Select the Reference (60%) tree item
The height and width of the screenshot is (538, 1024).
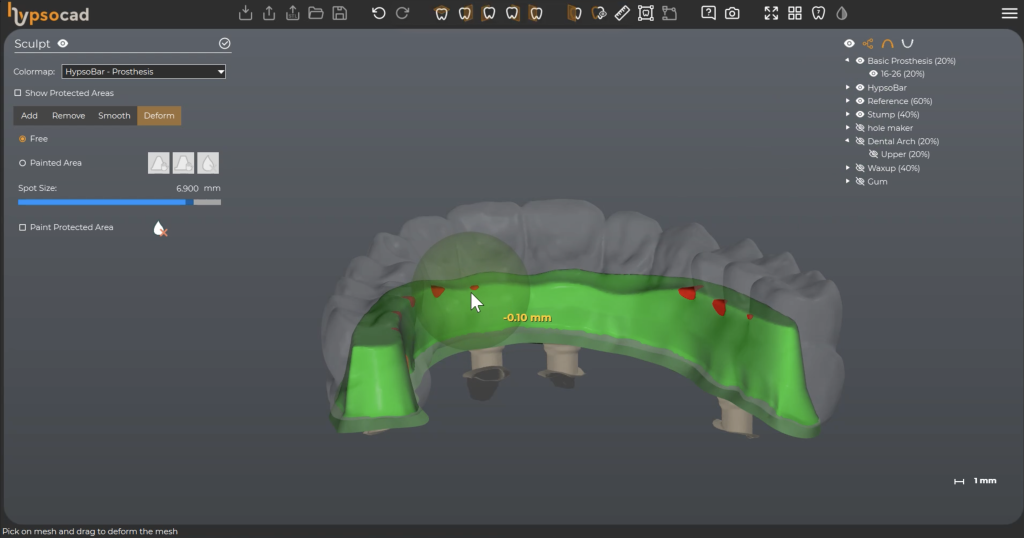pyautogui.click(x=899, y=101)
